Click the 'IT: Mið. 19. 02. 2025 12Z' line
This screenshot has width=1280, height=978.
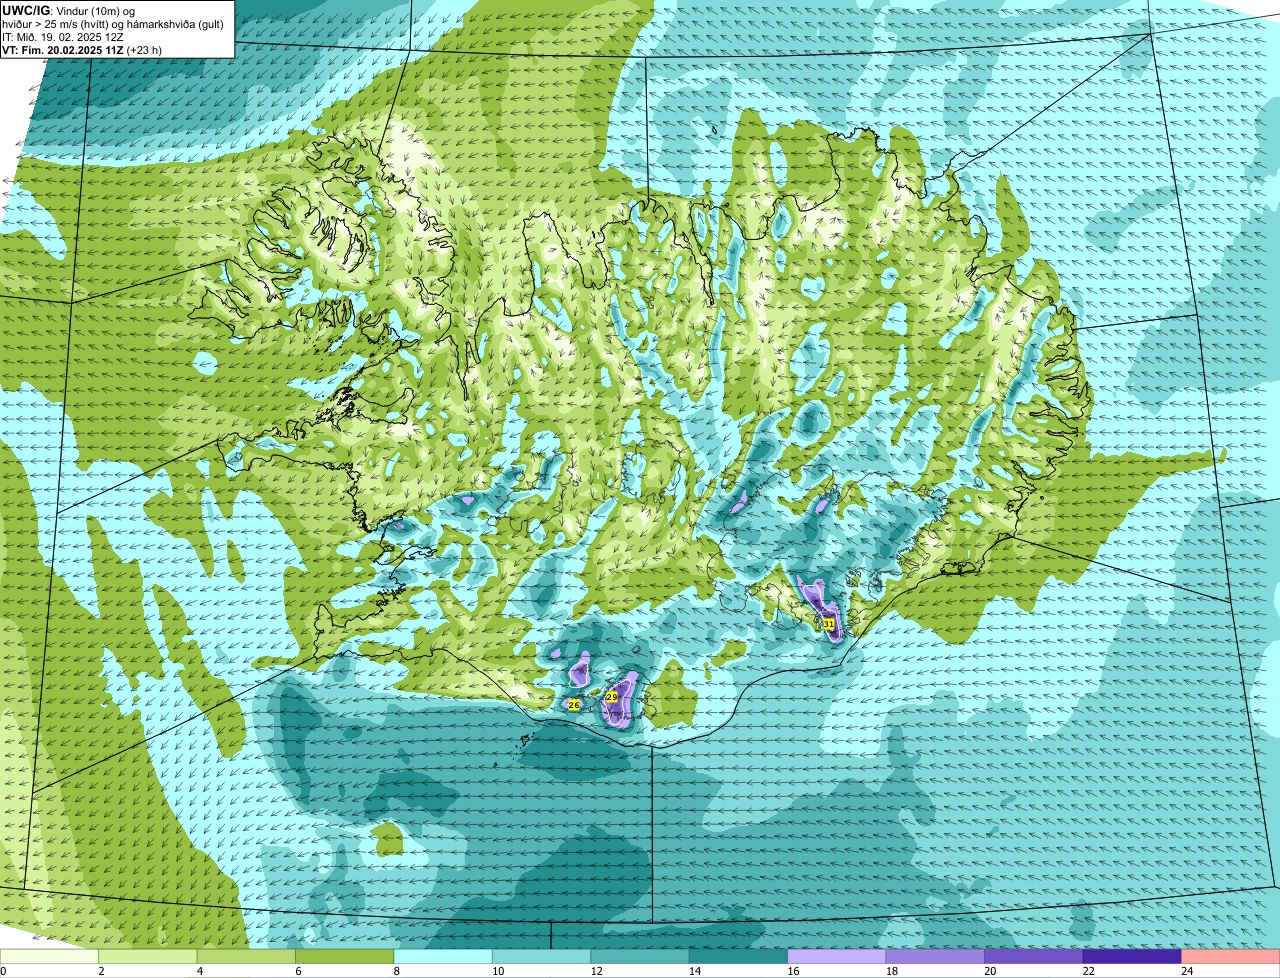tap(63, 37)
